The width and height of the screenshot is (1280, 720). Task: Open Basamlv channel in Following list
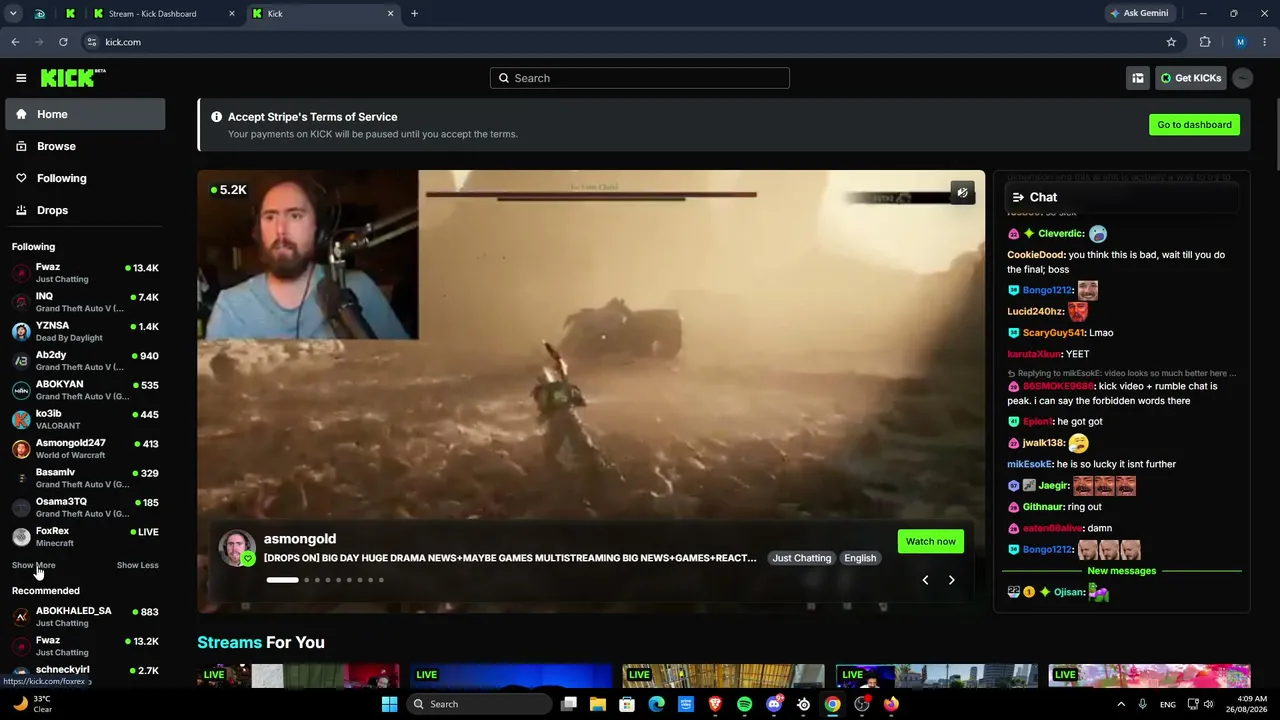click(x=85, y=478)
